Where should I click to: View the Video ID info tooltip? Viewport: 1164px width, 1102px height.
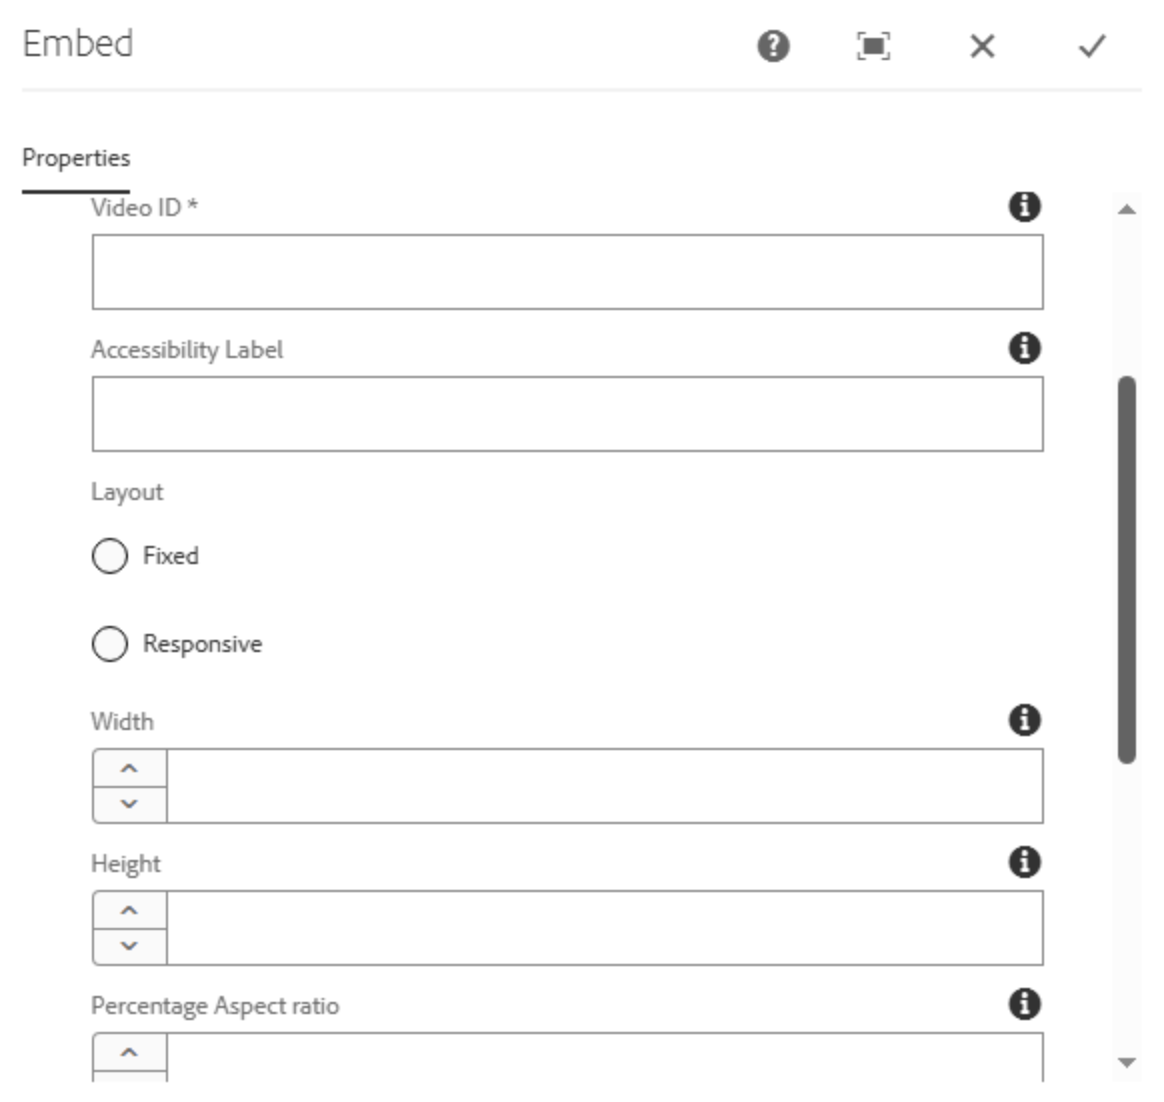pos(1025,205)
